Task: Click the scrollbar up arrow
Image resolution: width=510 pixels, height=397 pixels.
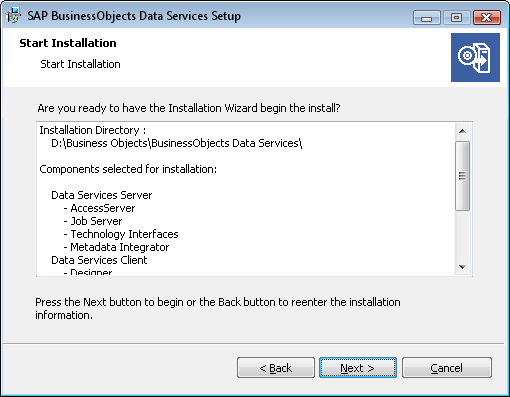Action: pyautogui.click(x=462, y=131)
